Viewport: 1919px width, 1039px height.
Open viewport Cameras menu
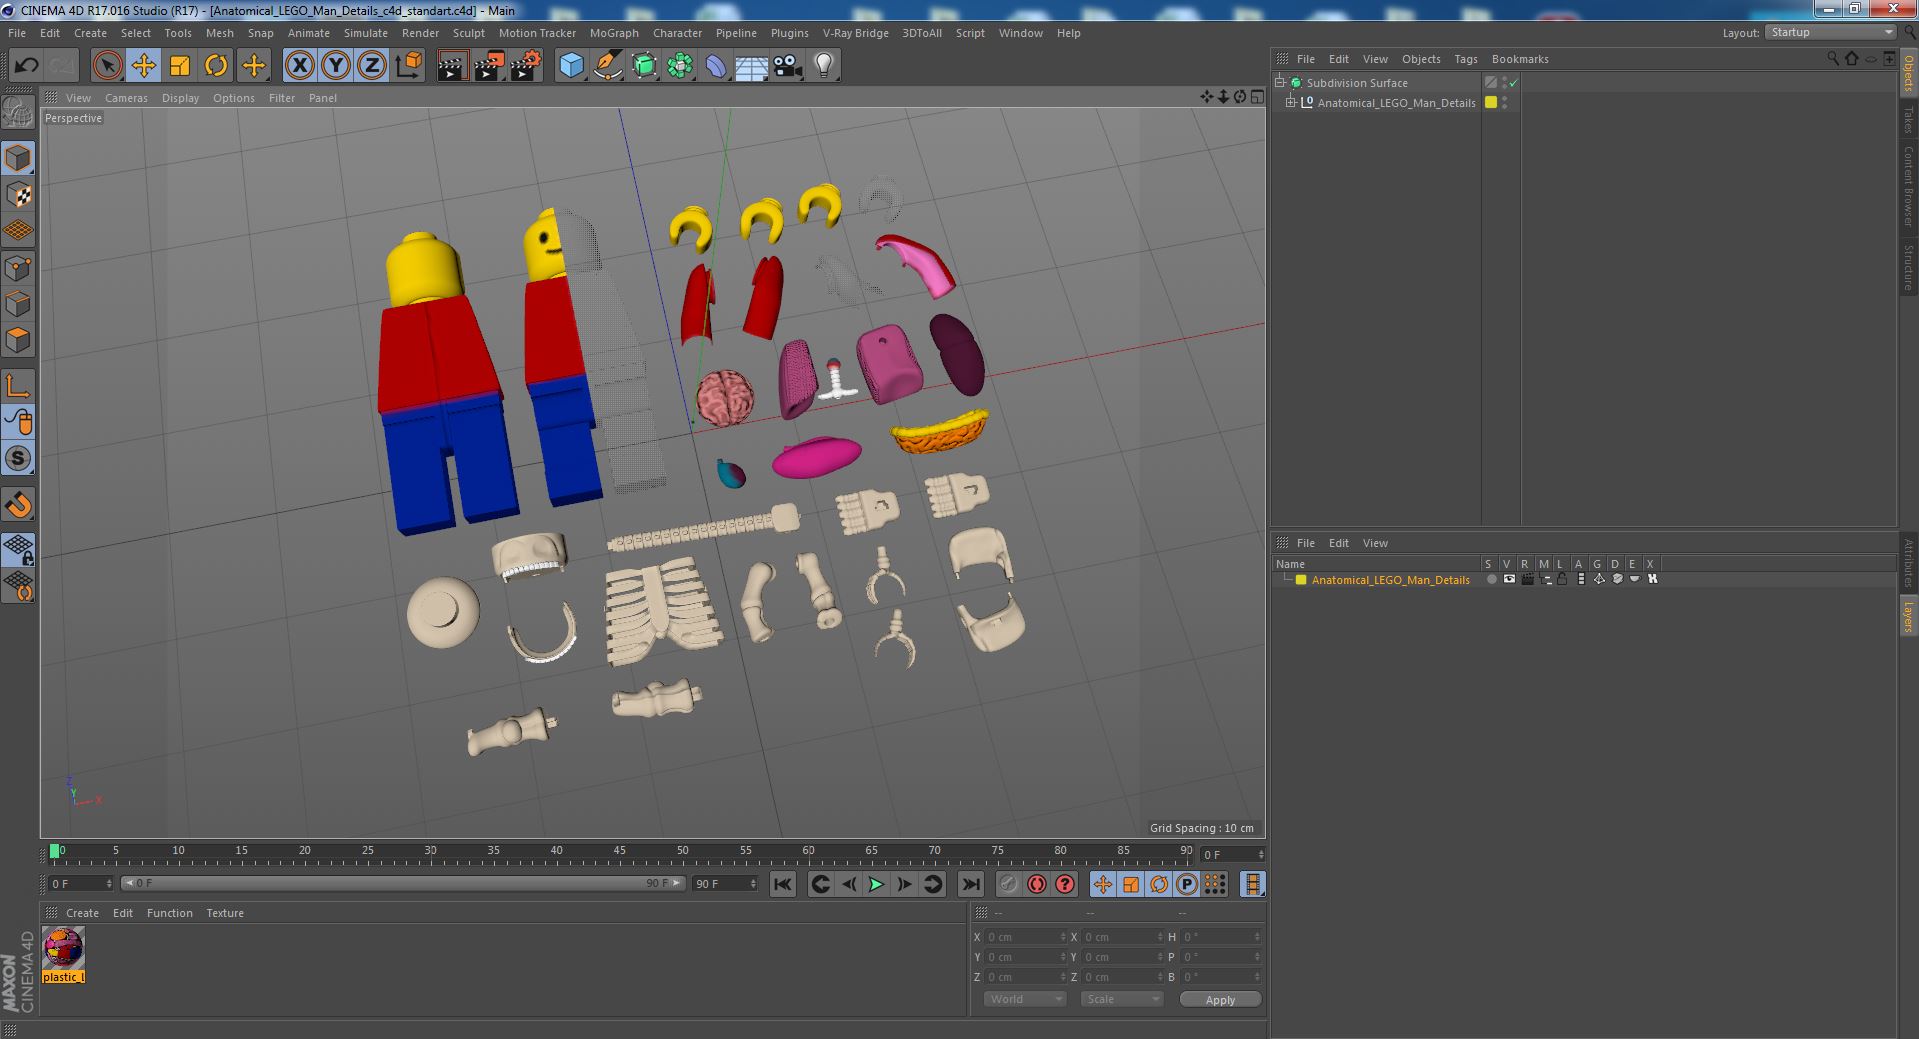126,98
